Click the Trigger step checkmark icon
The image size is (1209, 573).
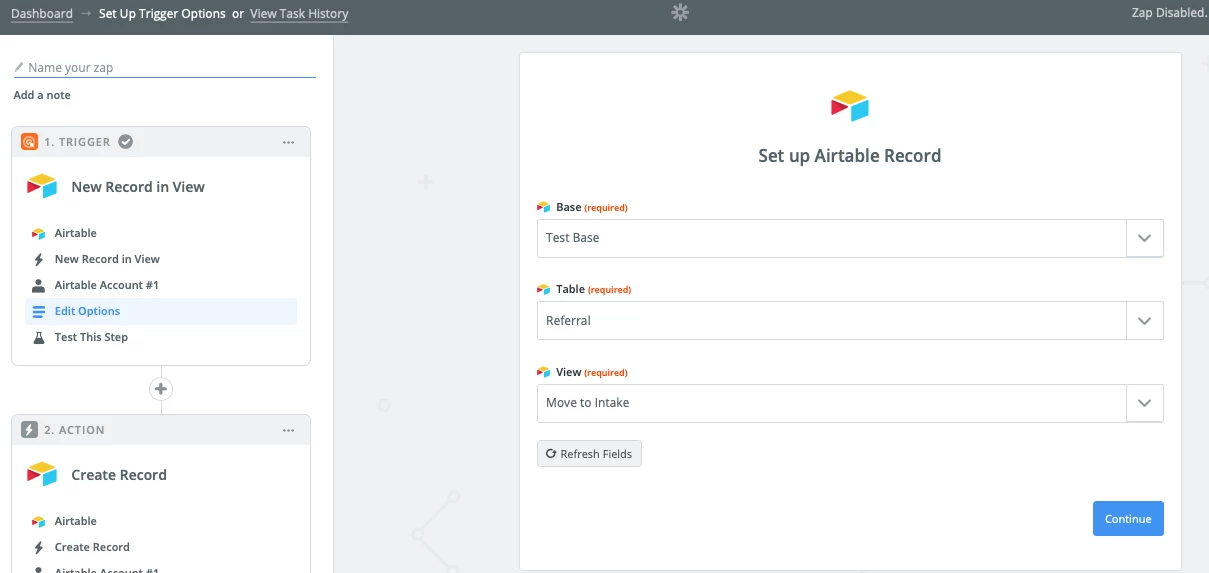point(125,142)
